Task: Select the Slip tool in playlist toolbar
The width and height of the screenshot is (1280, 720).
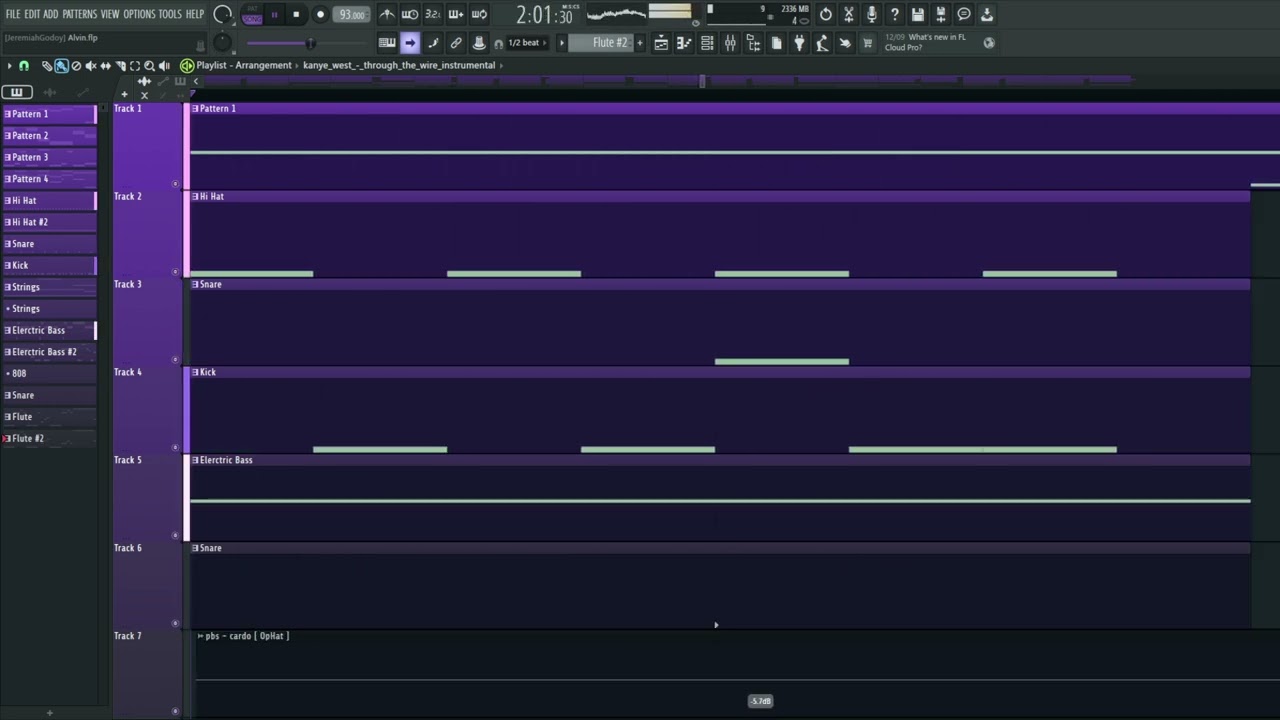Action: [105, 66]
